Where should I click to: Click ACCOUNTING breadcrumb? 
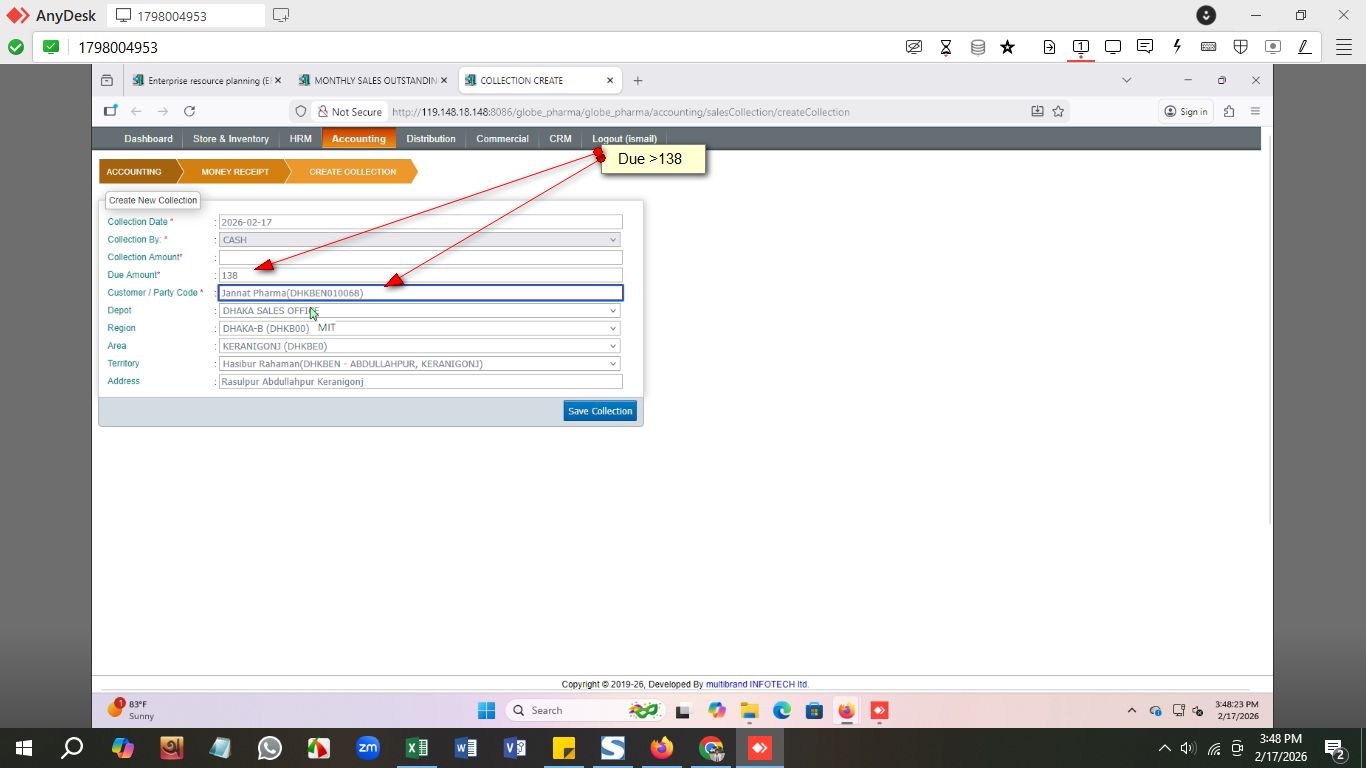(134, 172)
